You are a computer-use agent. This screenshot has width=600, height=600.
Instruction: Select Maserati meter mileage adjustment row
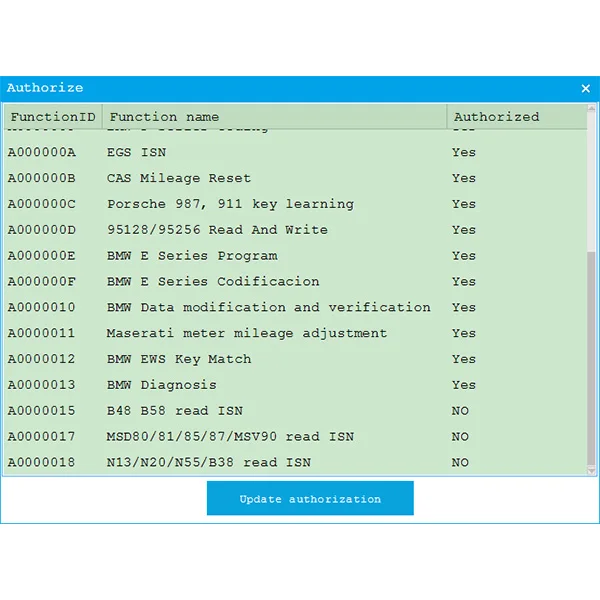click(295, 333)
